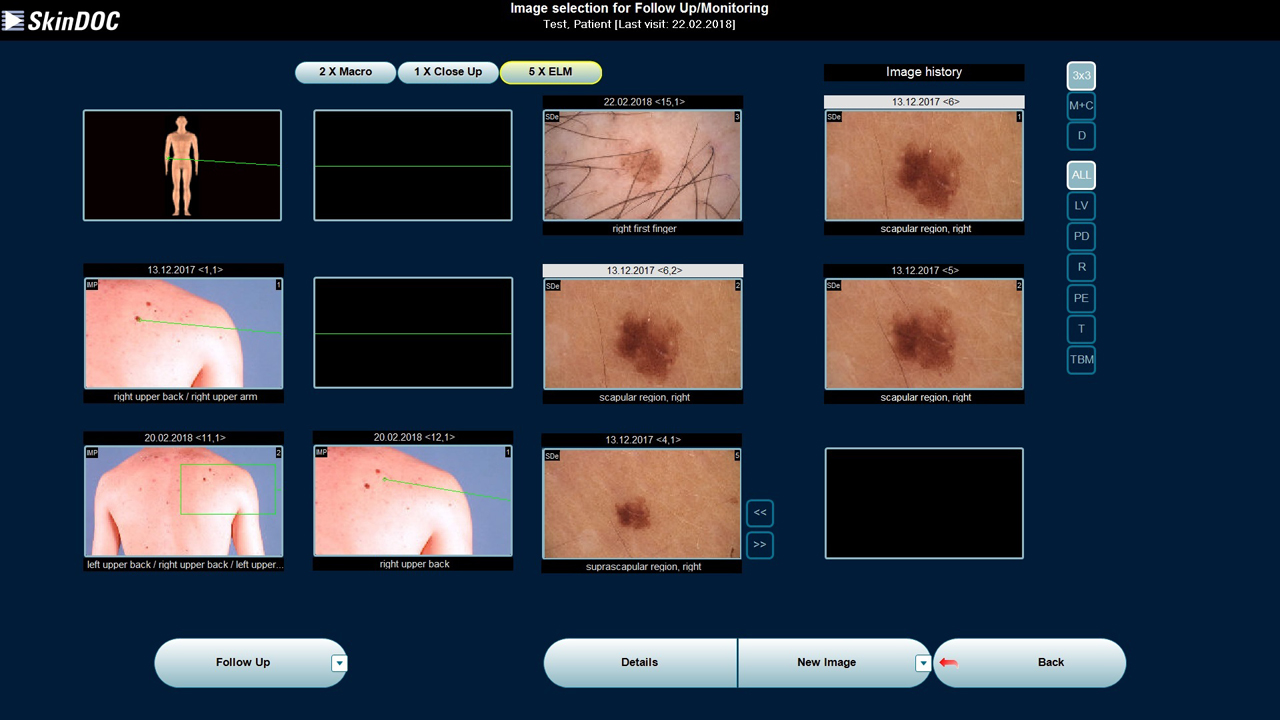Image resolution: width=1280 pixels, height=720 pixels.
Task: Open the Follow Up dropdown arrow
Action: click(339, 663)
